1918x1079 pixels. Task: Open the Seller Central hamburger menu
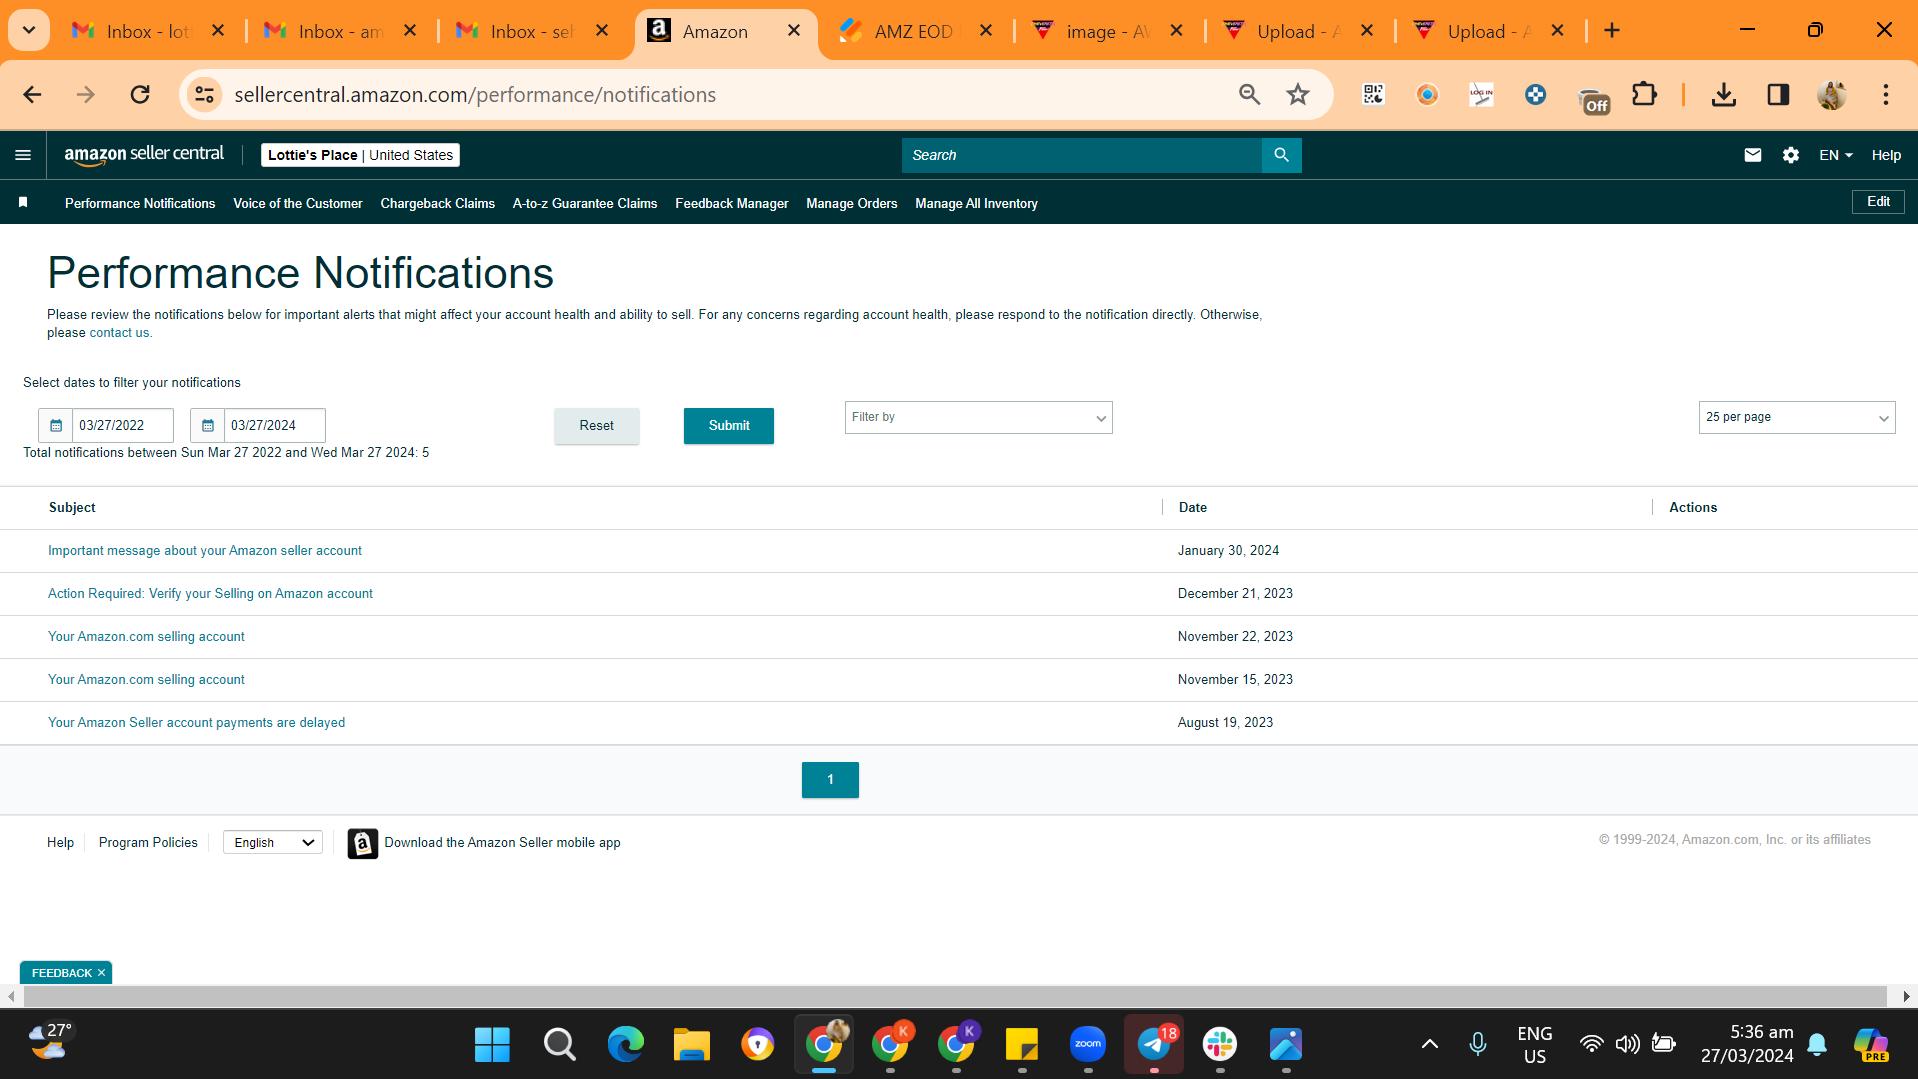[x=23, y=155]
